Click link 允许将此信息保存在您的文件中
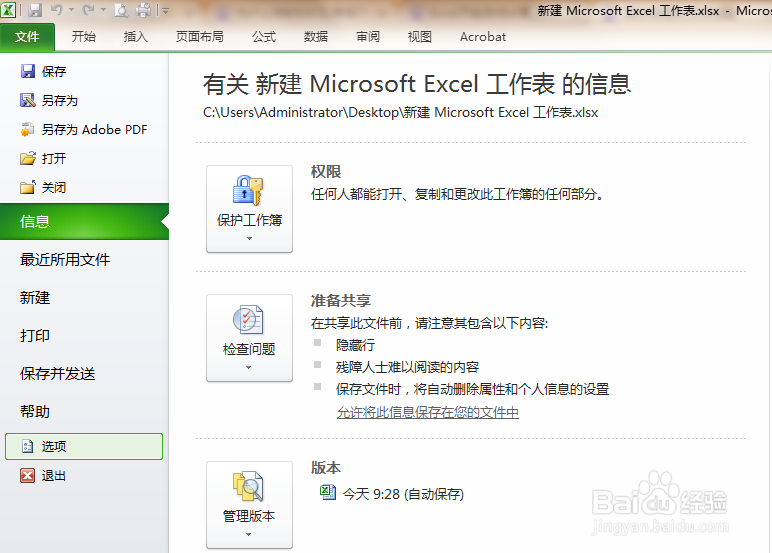 [427, 412]
